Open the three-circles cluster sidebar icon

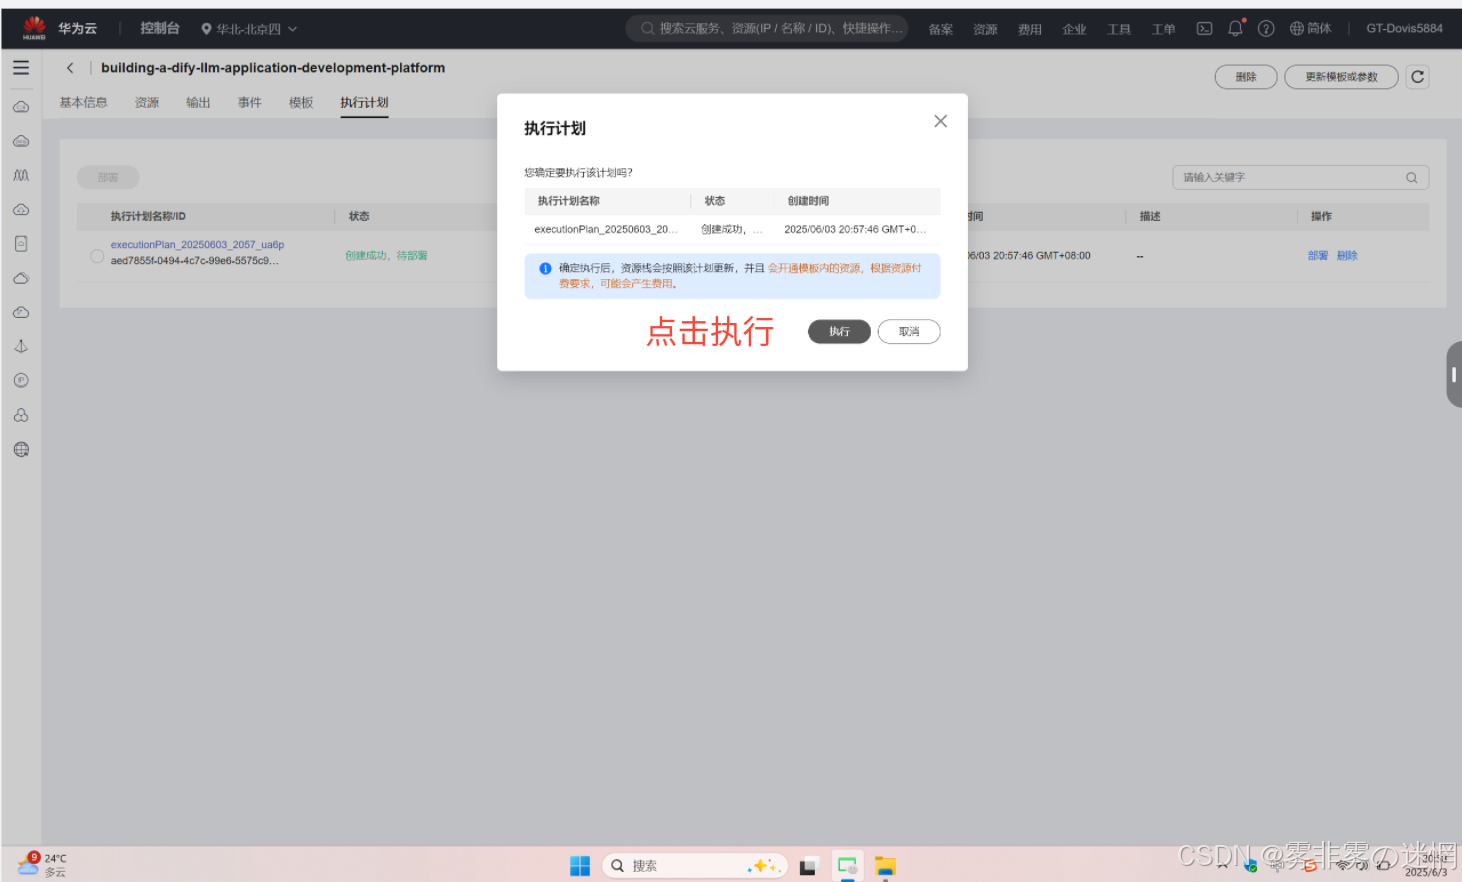click(21, 415)
